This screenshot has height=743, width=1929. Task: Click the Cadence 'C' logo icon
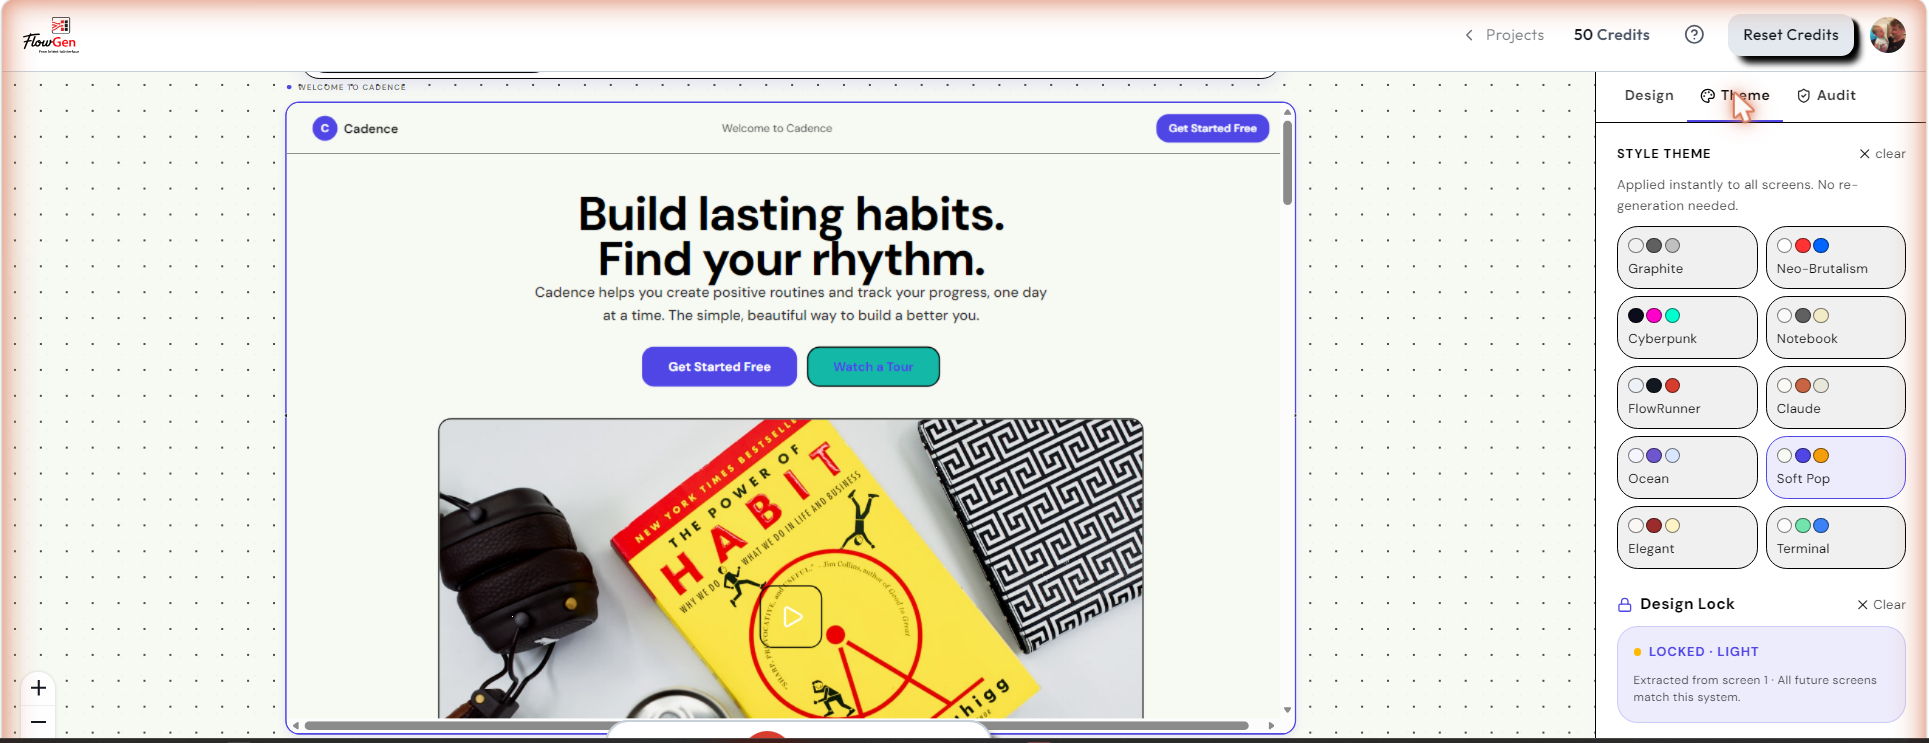(x=325, y=128)
